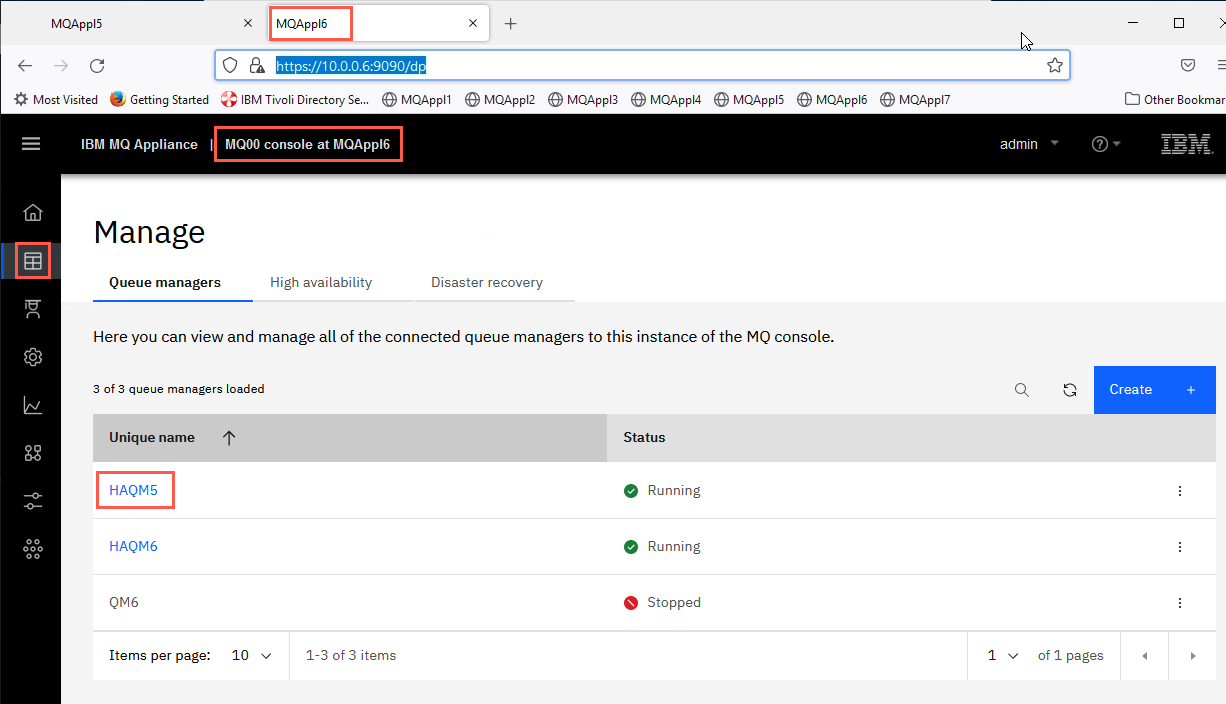The image size is (1226, 704).
Task: Open the Other Bookmarks folder
Action: [1175, 99]
